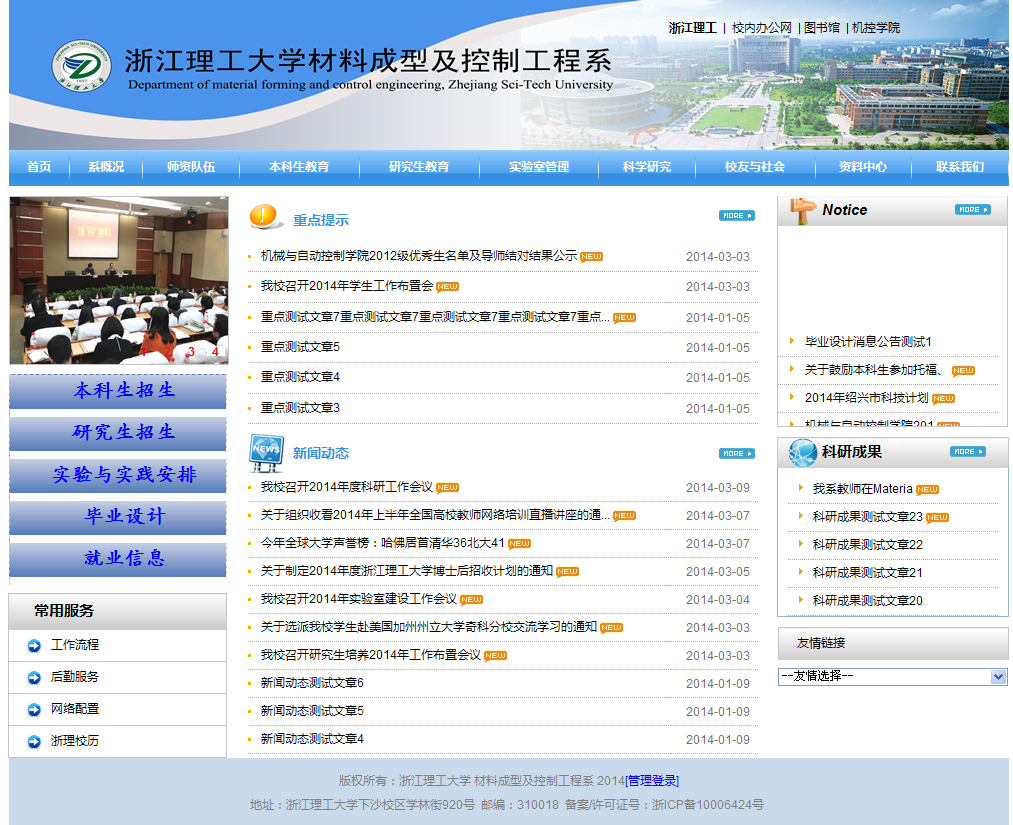Open 科研成果测试文章20
Viewport: 1013px width, 825px height.
click(868, 601)
